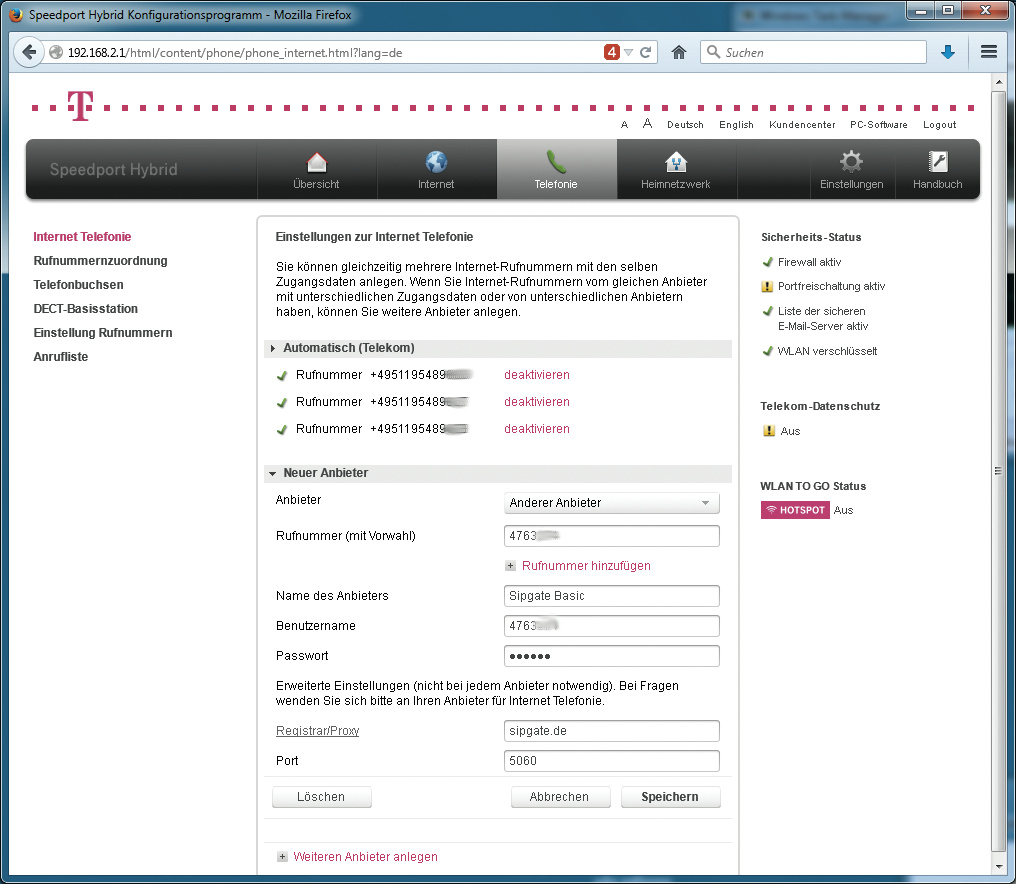Deactivate the second Telekom Rufnummer
The height and width of the screenshot is (884, 1016).
[x=537, y=402]
